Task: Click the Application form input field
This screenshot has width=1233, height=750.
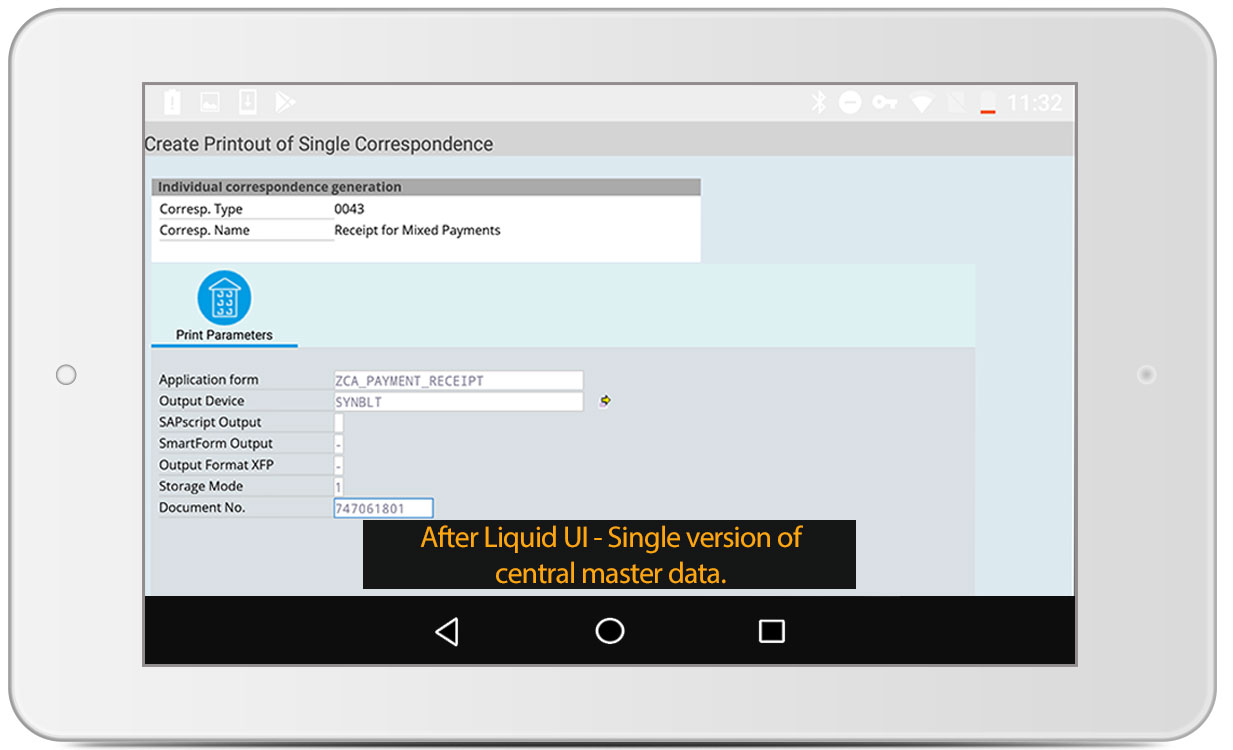Action: (458, 380)
